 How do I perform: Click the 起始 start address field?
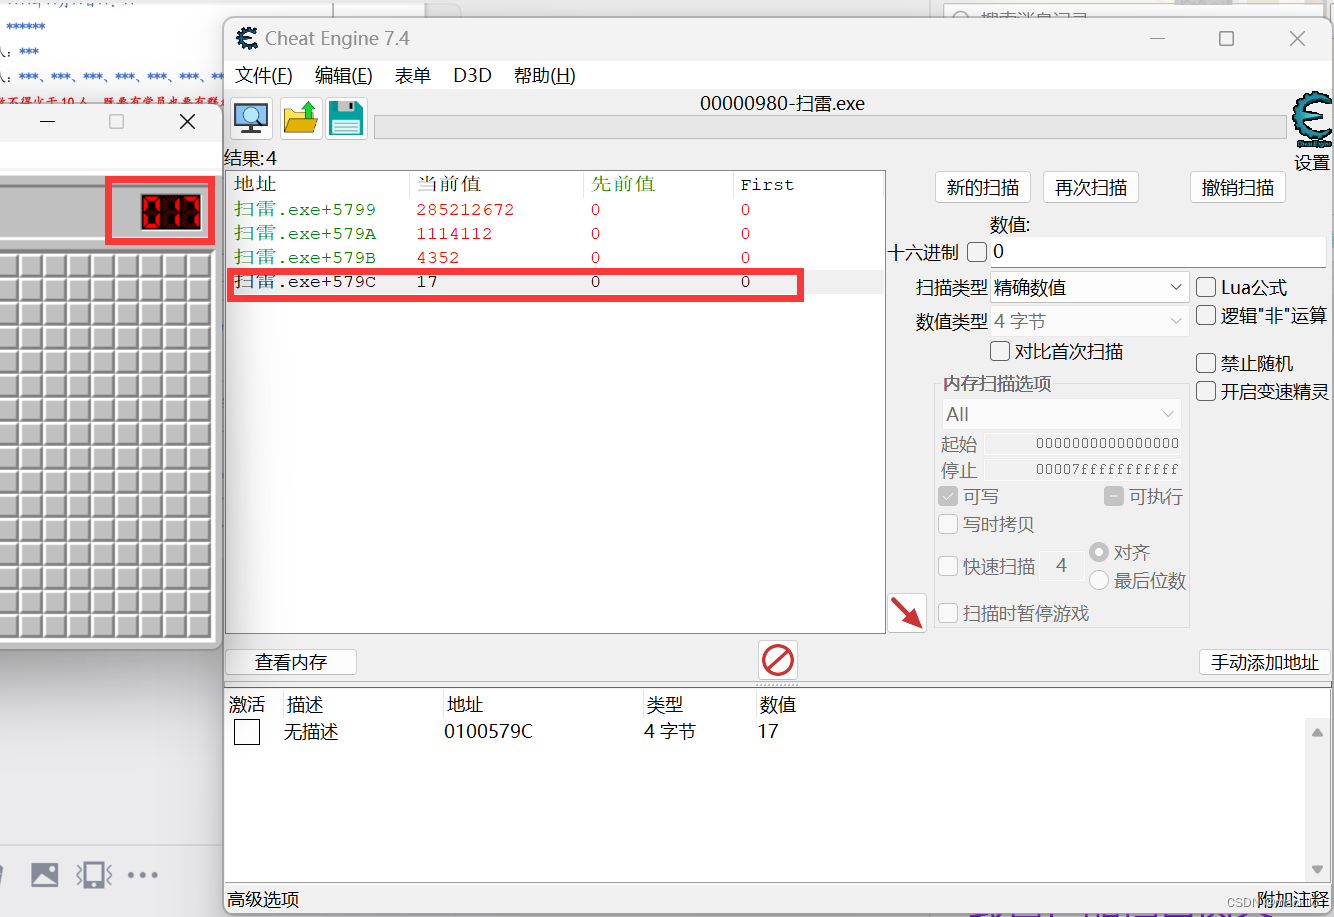1082,443
